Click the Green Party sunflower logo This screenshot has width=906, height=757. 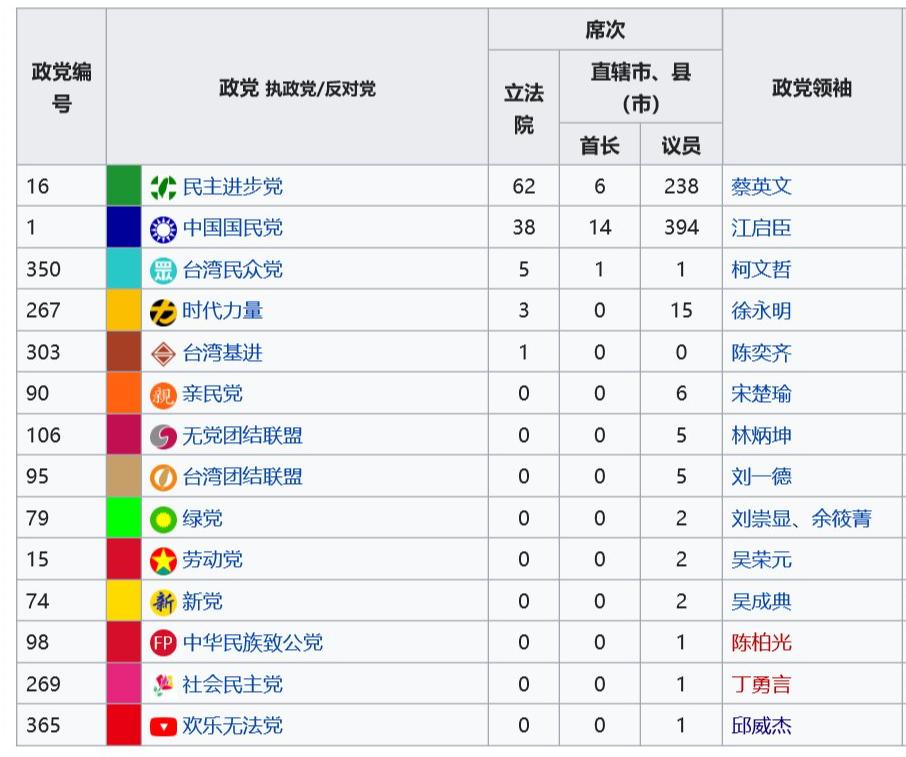tap(163, 519)
